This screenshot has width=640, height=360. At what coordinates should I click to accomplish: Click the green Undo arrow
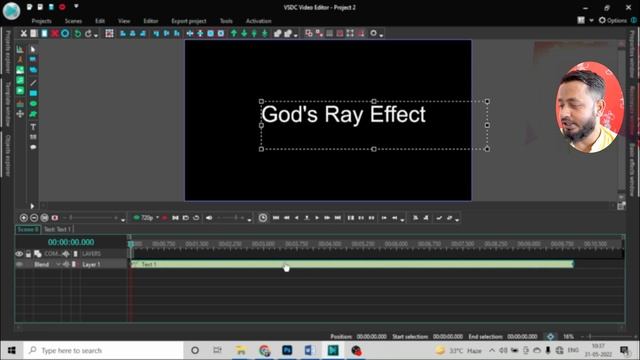pyautogui.click(x=78, y=33)
